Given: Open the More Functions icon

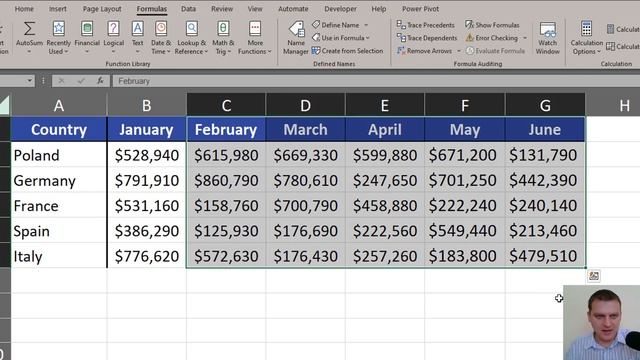Looking at the screenshot, I should click(x=255, y=29).
